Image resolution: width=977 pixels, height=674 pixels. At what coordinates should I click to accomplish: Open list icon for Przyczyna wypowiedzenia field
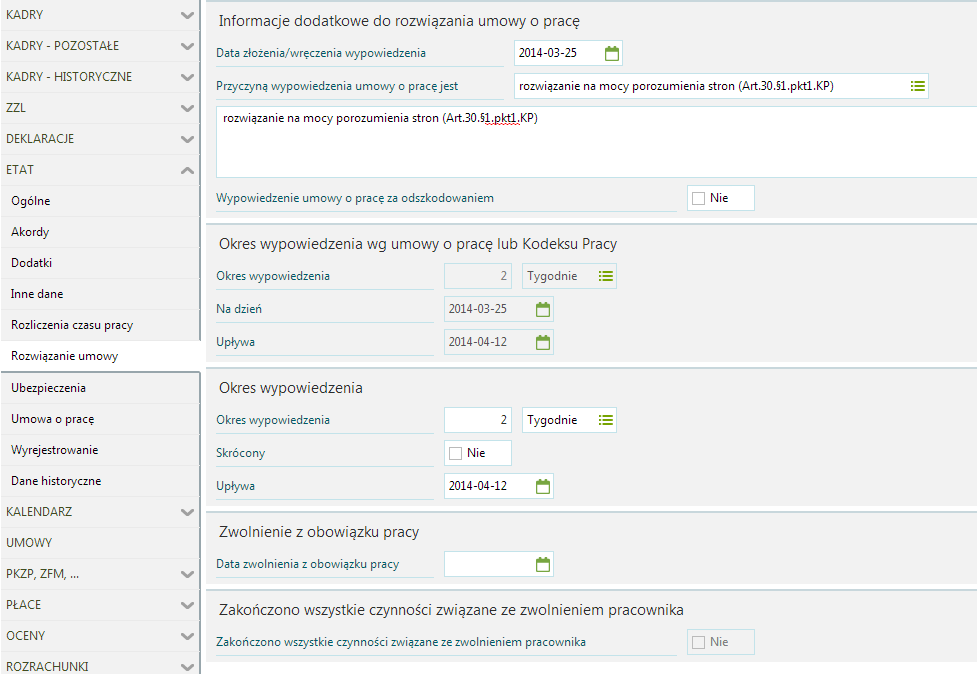tap(917, 86)
